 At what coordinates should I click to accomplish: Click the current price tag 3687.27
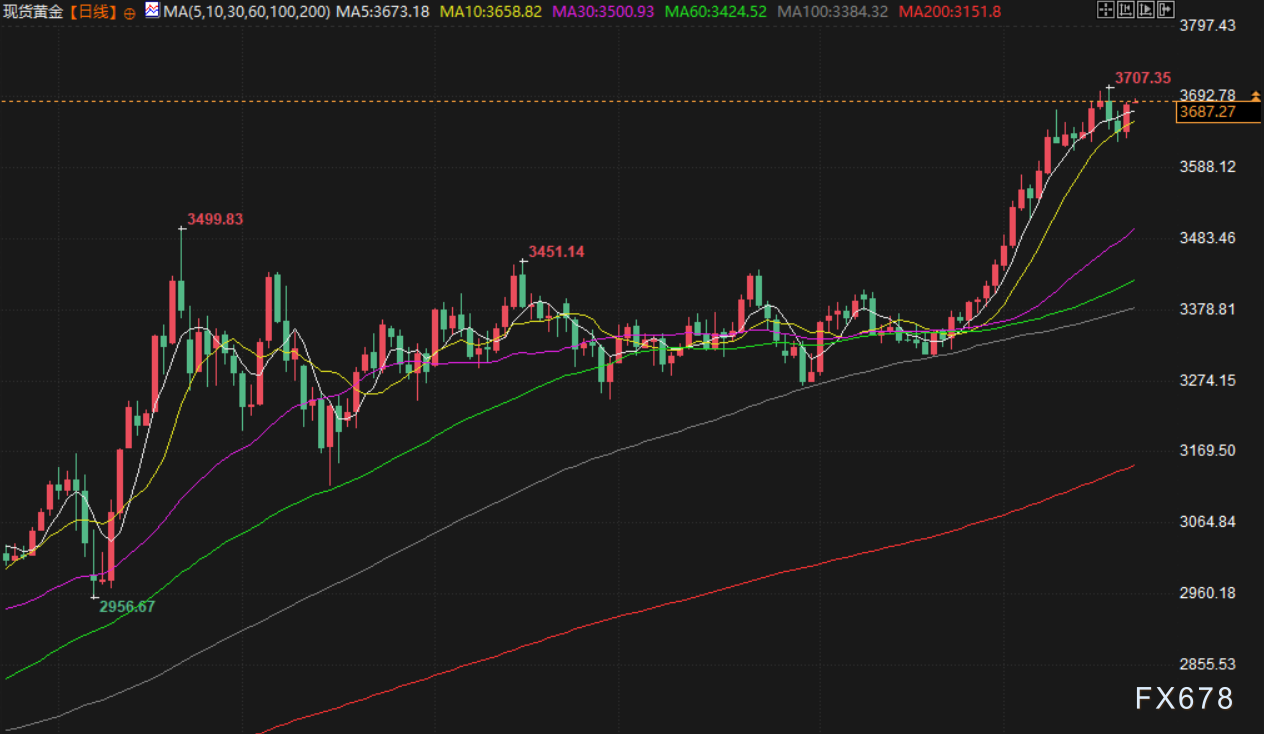pyautogui.click(x=1207, y=112)
